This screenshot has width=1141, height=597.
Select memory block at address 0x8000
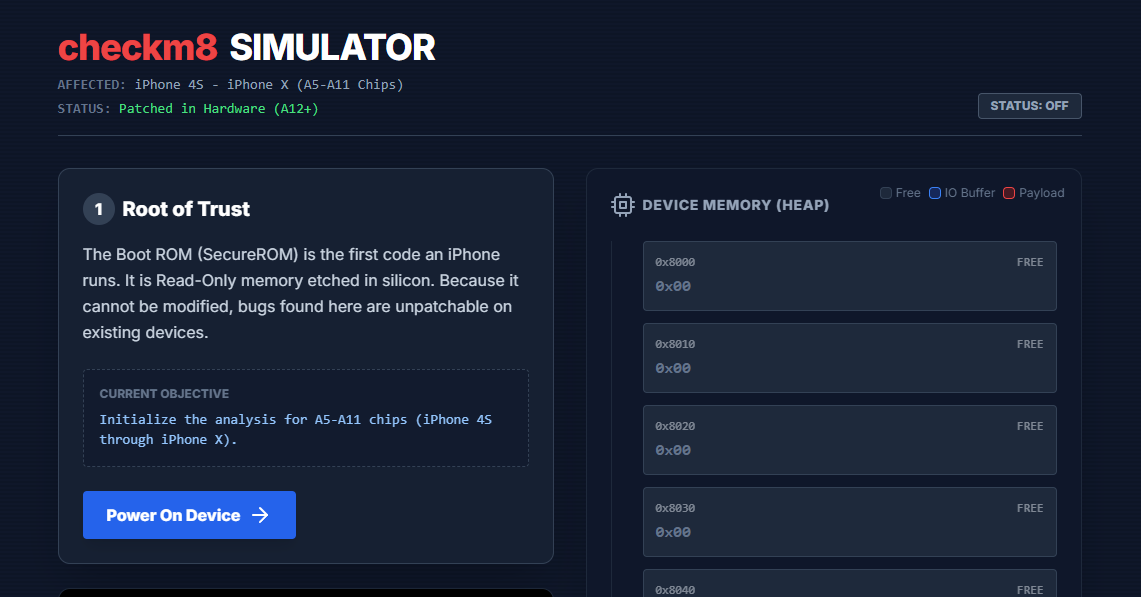point(849,276)
